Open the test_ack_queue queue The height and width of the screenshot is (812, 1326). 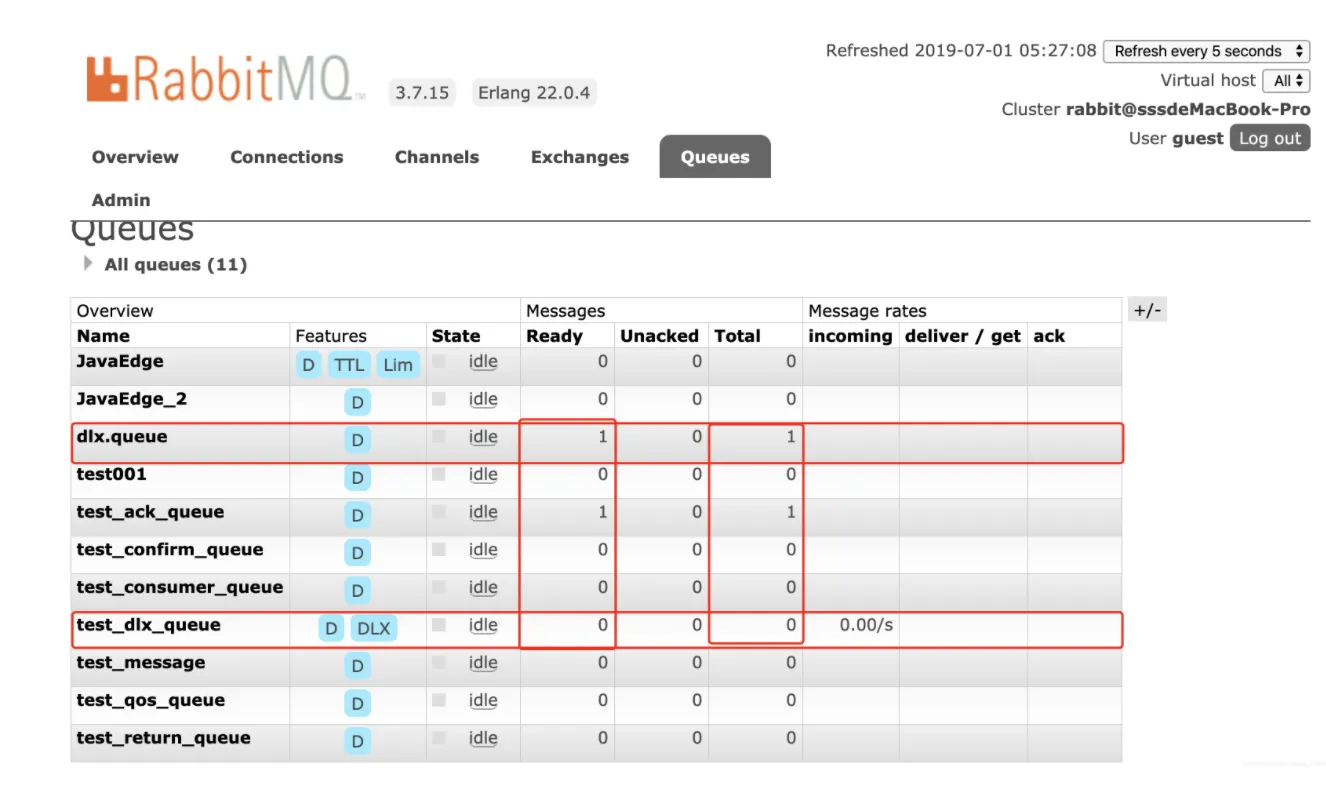(x=150, y=512)
